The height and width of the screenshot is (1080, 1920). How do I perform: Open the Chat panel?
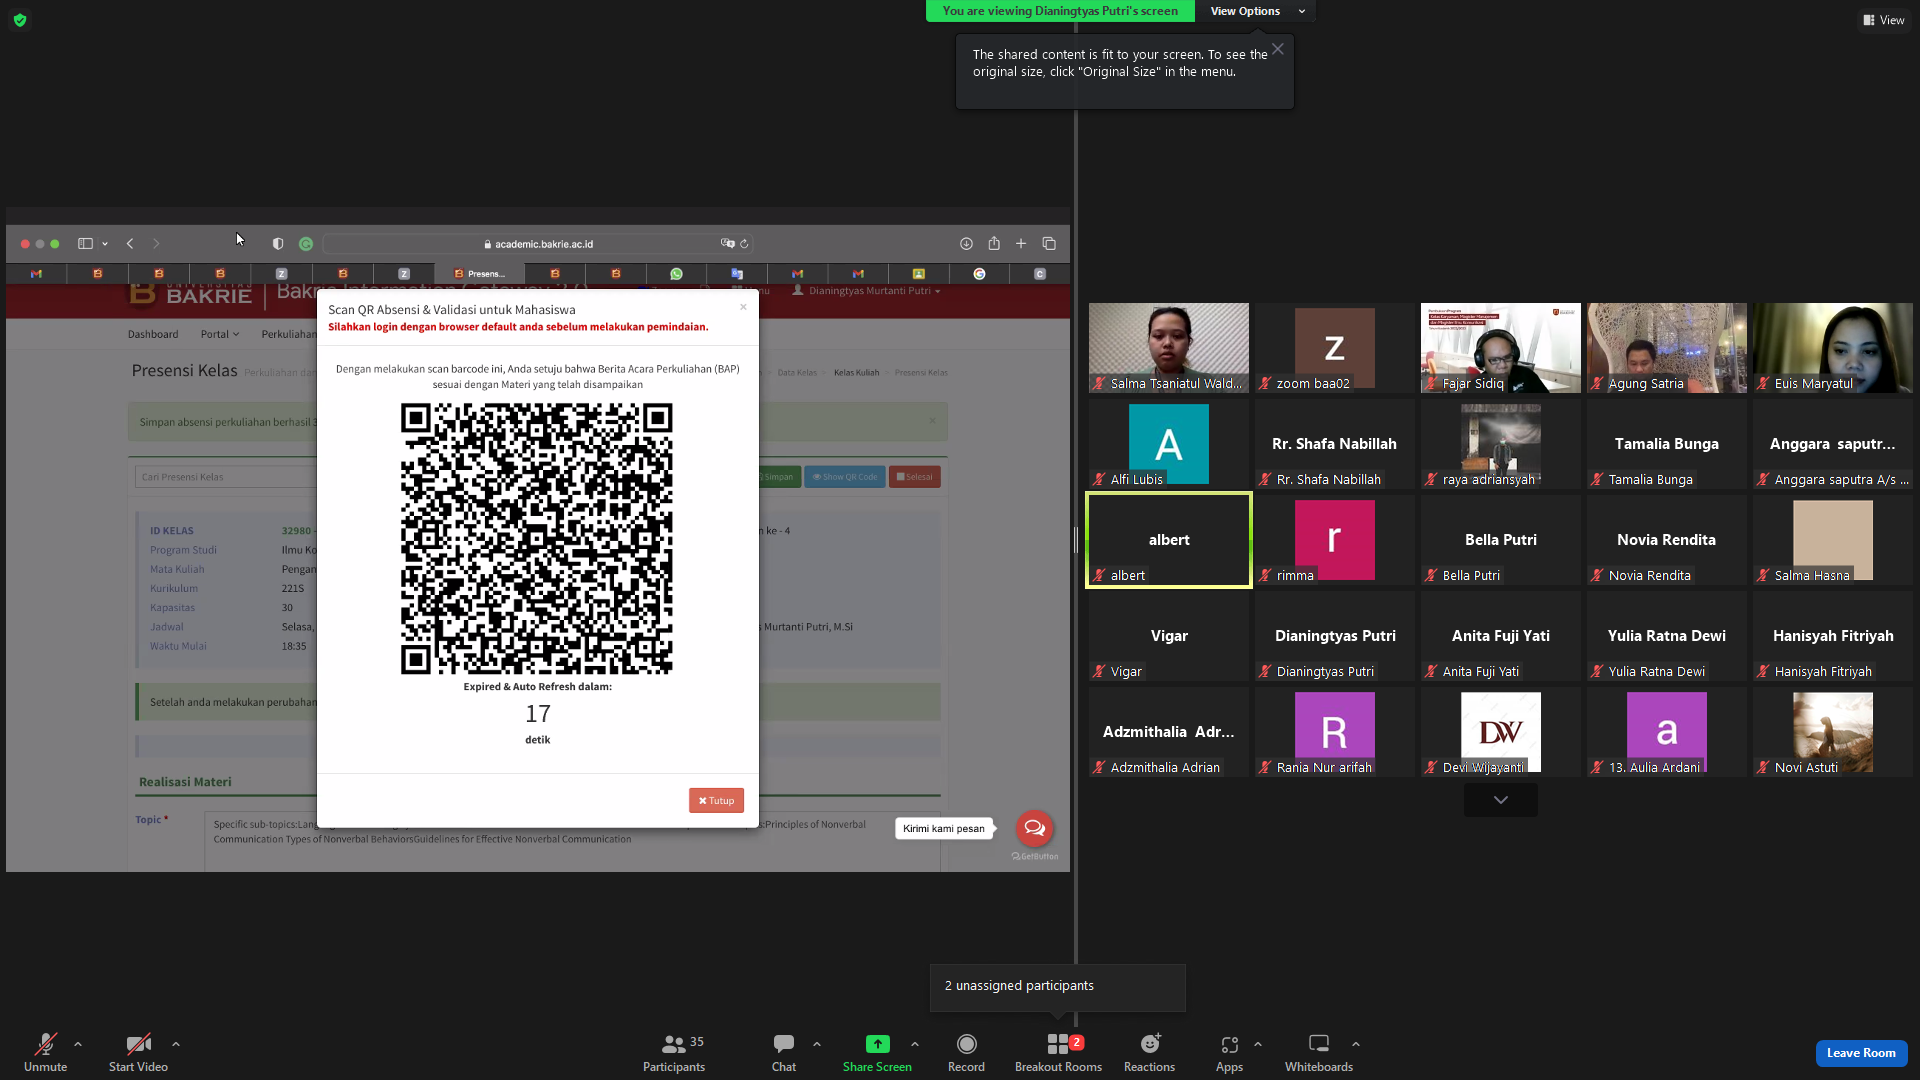pos(784,1052)
